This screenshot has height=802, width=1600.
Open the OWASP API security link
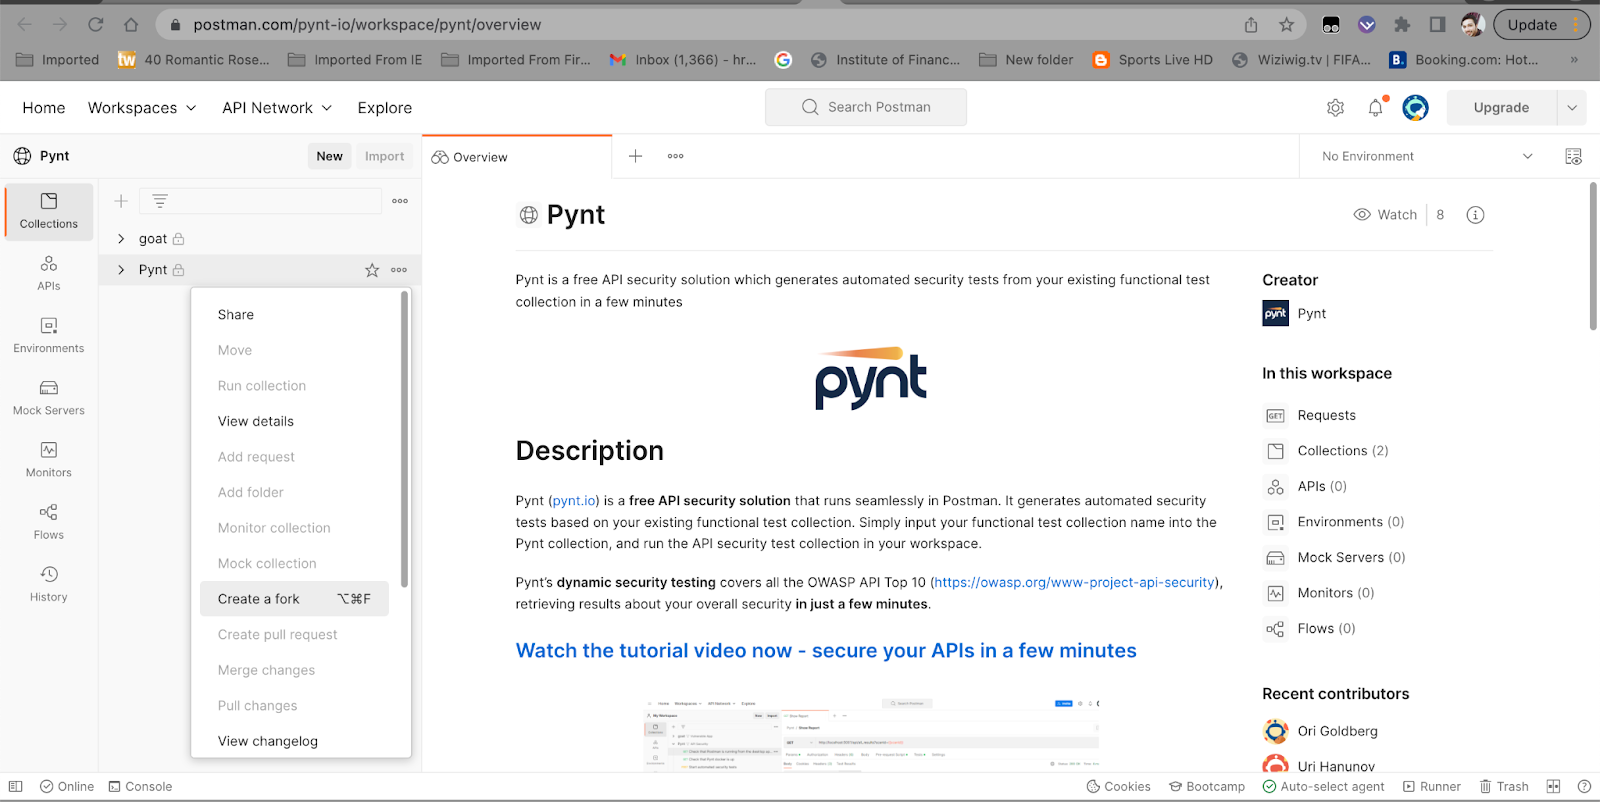1075,583
